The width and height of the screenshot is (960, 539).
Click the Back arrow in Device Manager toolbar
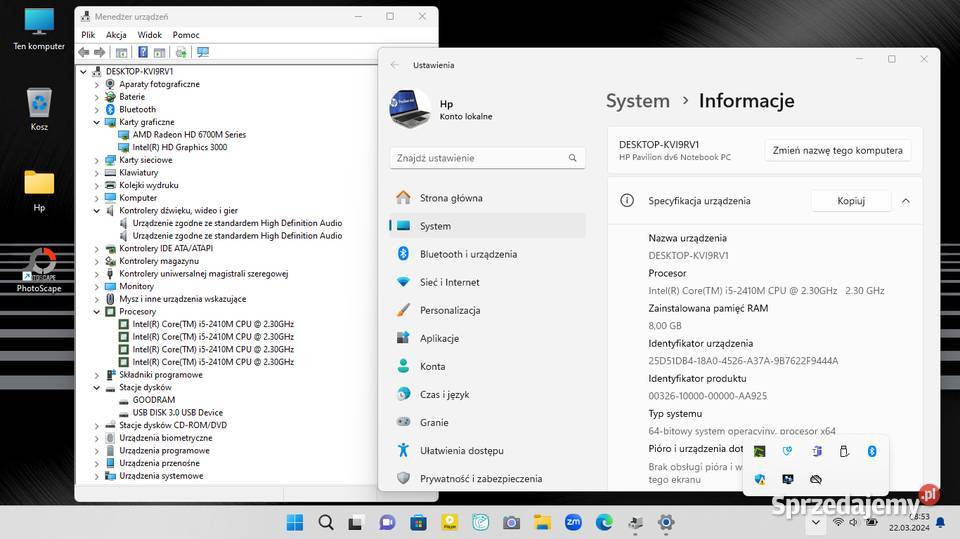pyautogui.click(x=84, y=53)
